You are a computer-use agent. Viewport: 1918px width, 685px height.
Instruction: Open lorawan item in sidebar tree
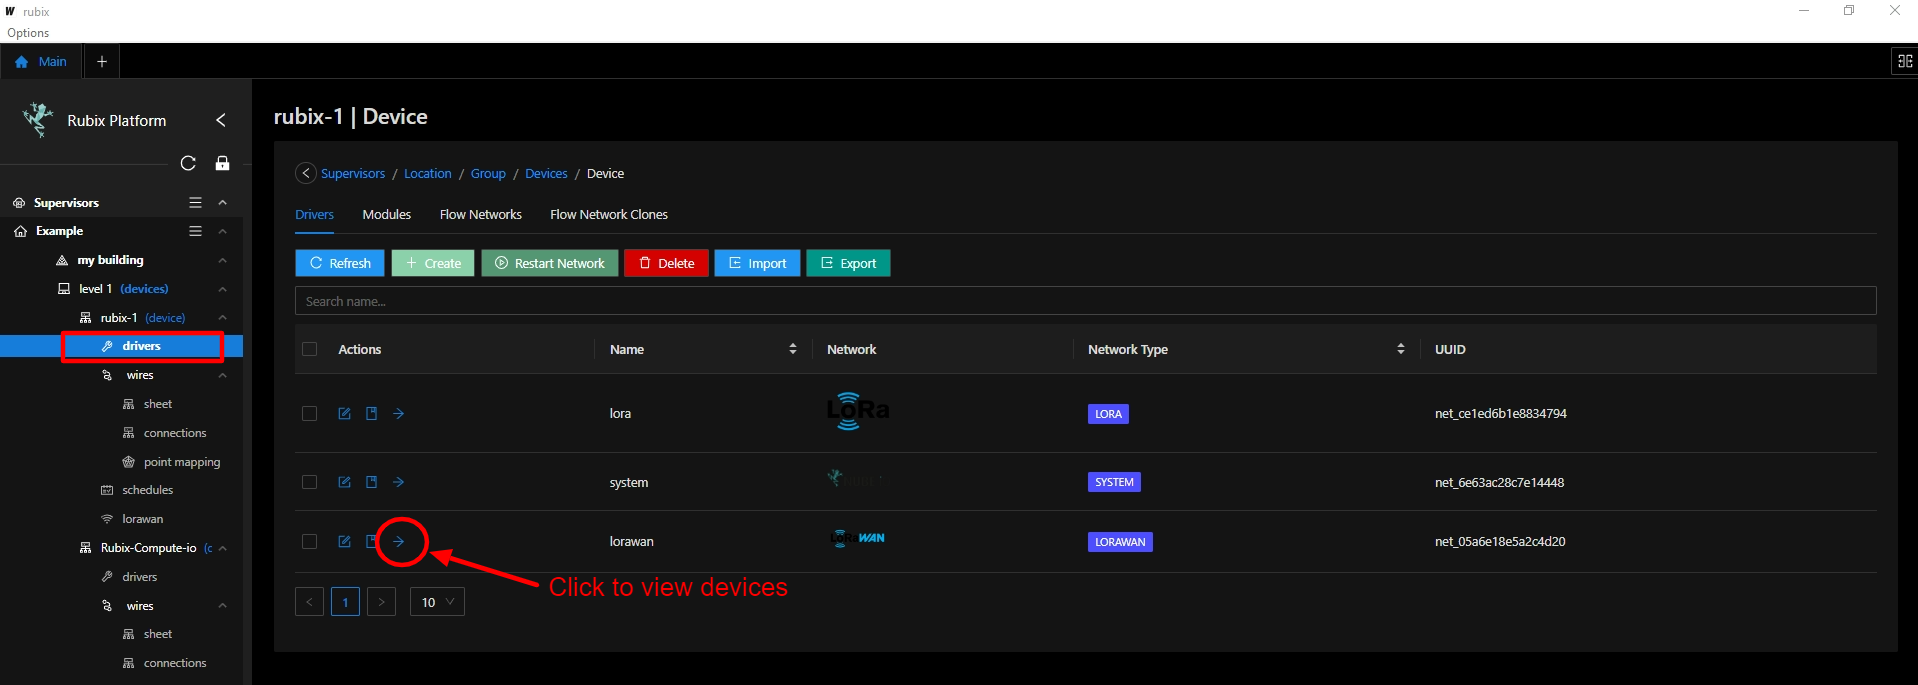[142, 519]
